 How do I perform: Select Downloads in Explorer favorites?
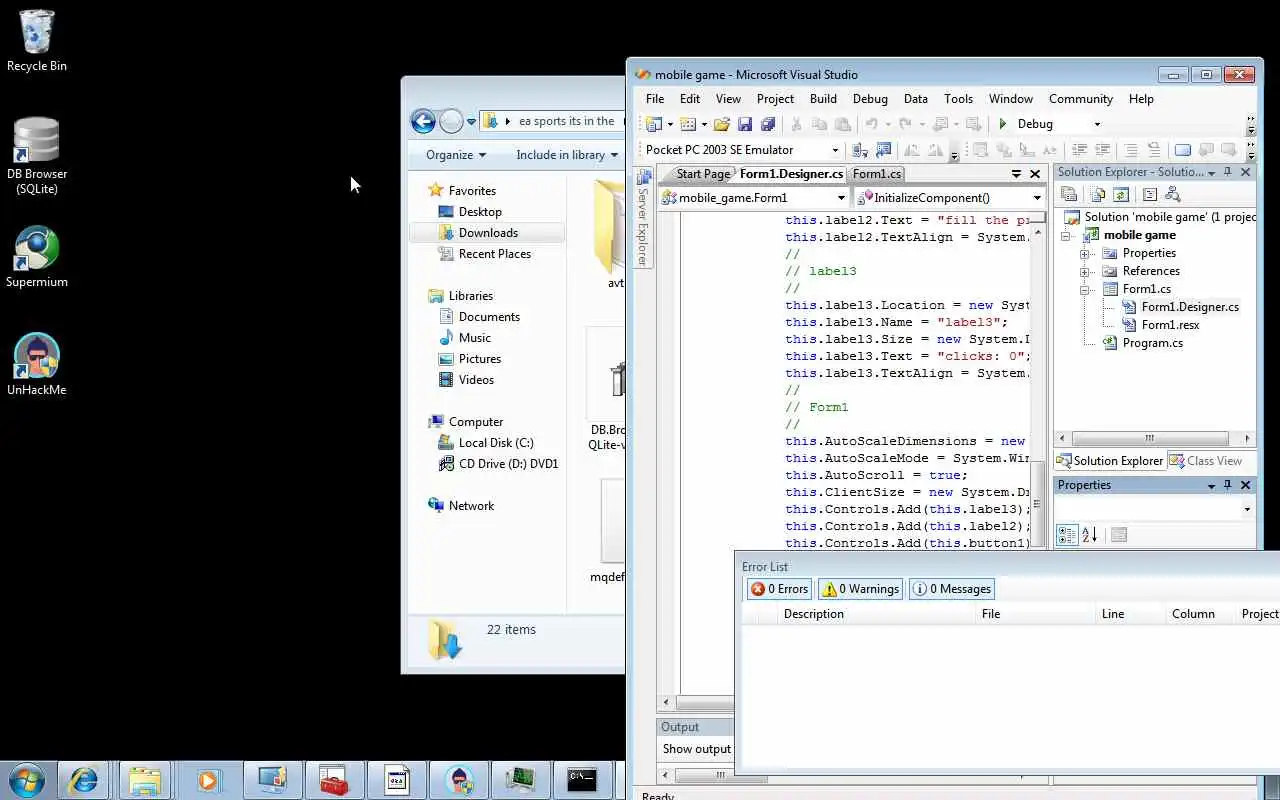click(x=488, y=233)
